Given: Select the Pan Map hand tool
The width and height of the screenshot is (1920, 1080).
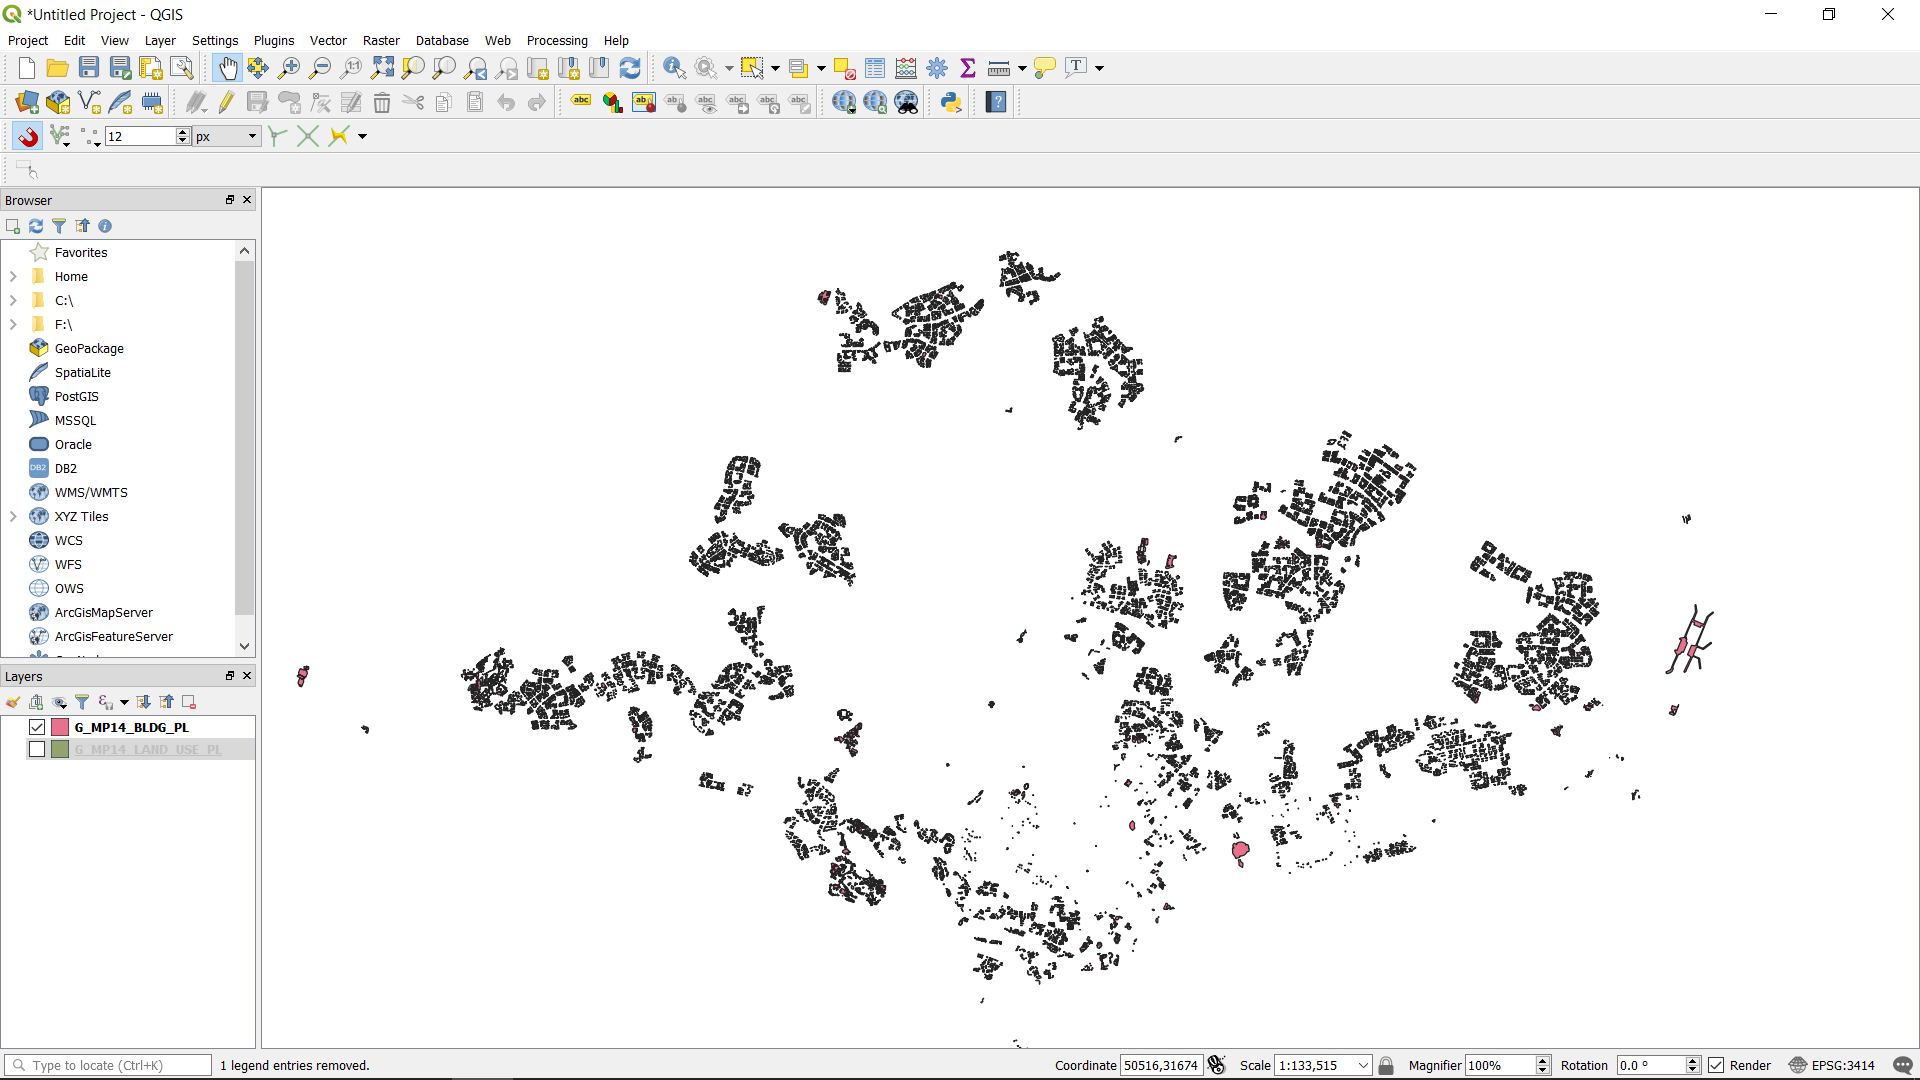Looking at the screenshot, I should click(x=227, y=68).
